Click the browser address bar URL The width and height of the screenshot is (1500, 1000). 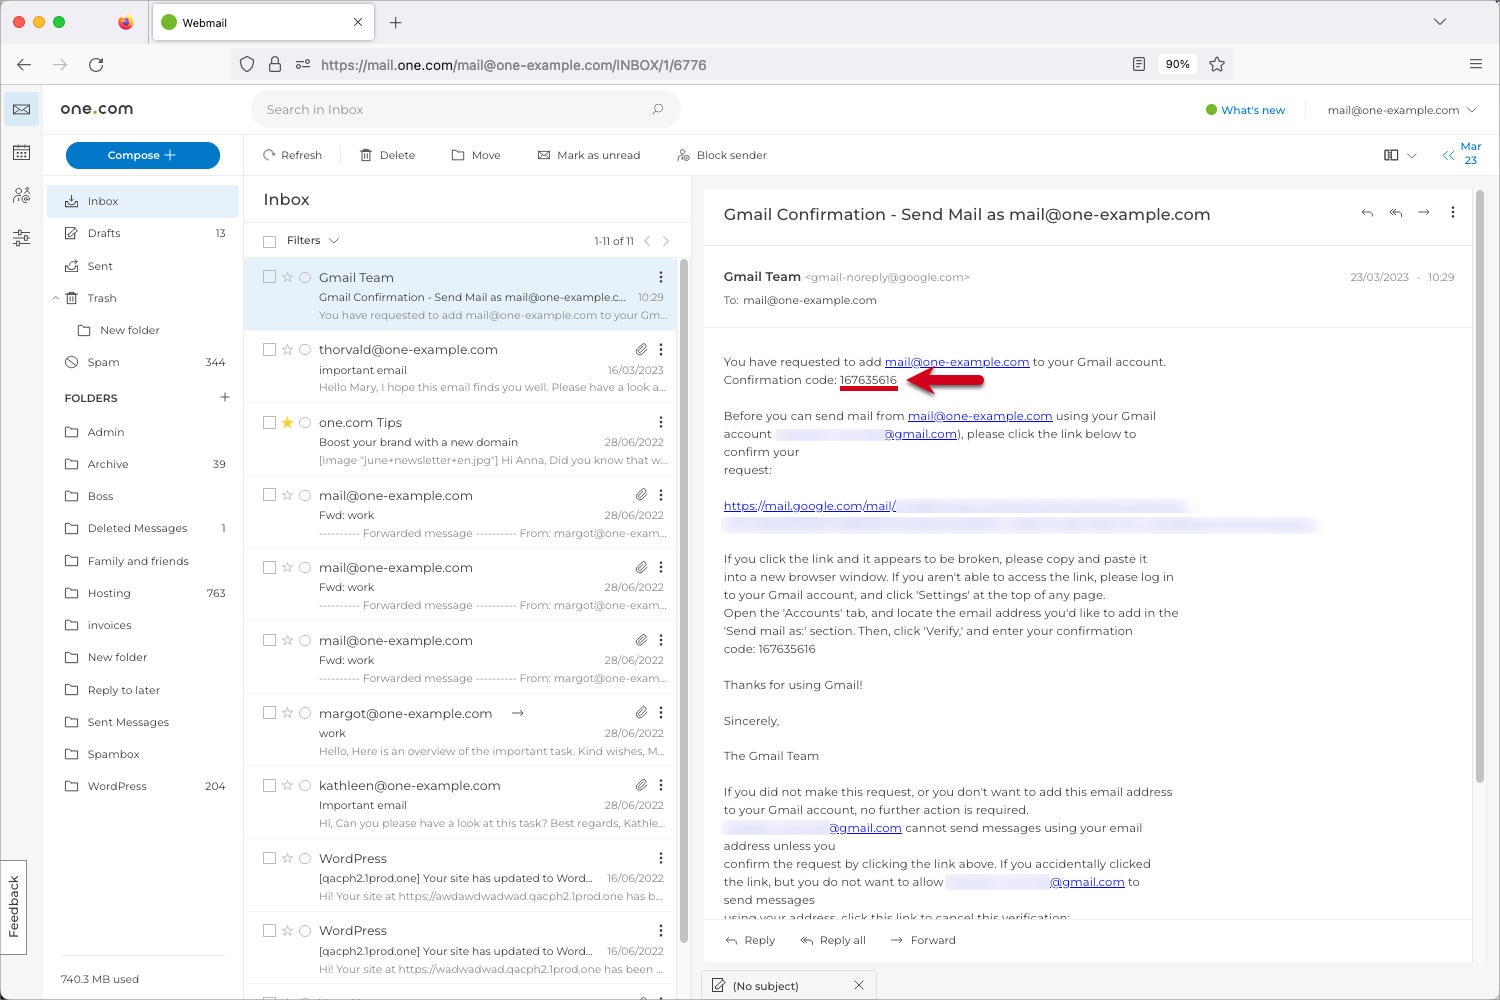513,65
